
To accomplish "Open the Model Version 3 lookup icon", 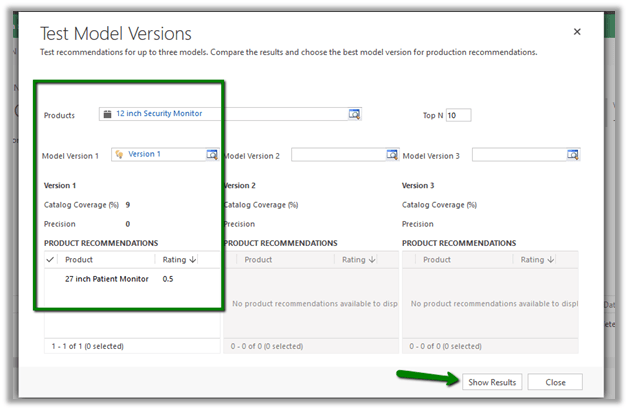I will 573,155.
